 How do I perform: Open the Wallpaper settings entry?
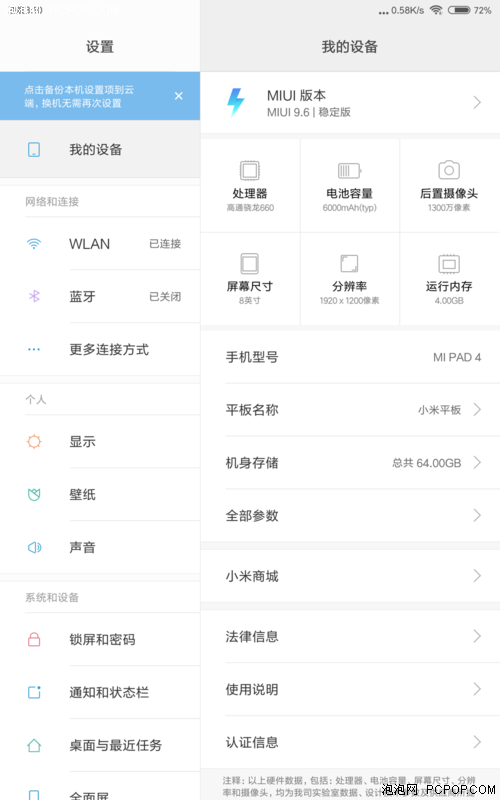pos(100,494)
